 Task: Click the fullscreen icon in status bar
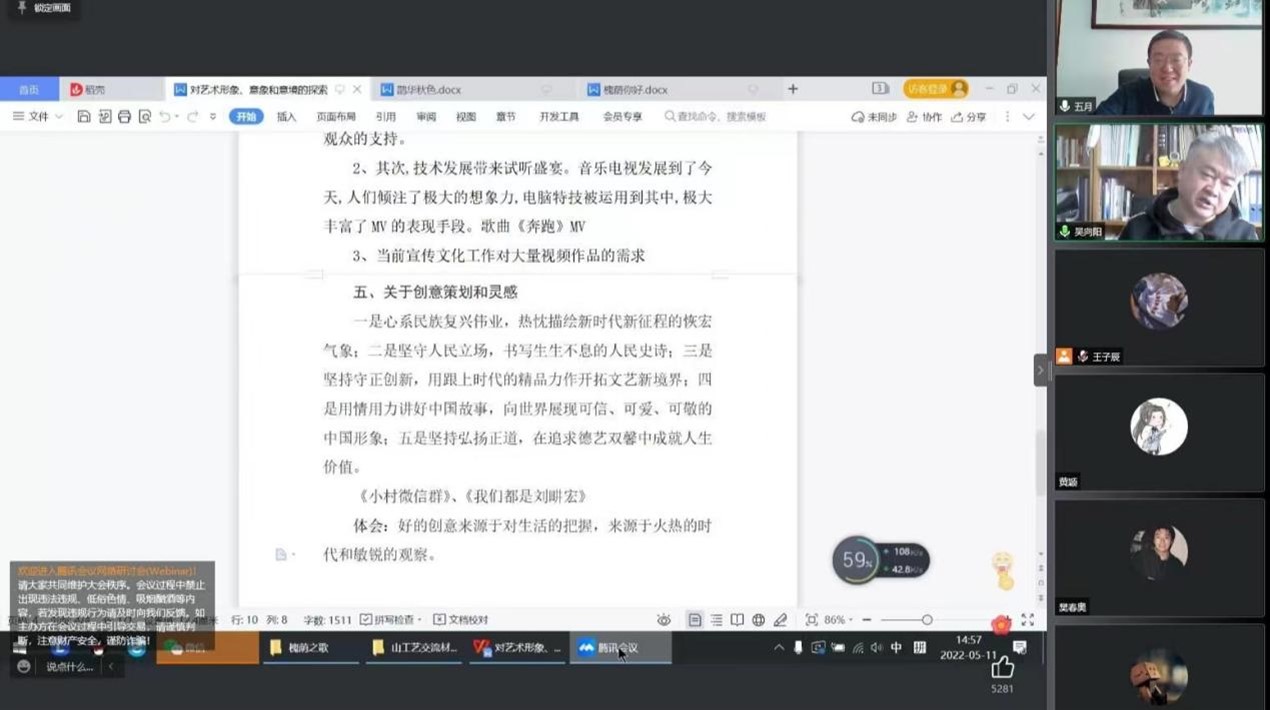pos(1027,620)
